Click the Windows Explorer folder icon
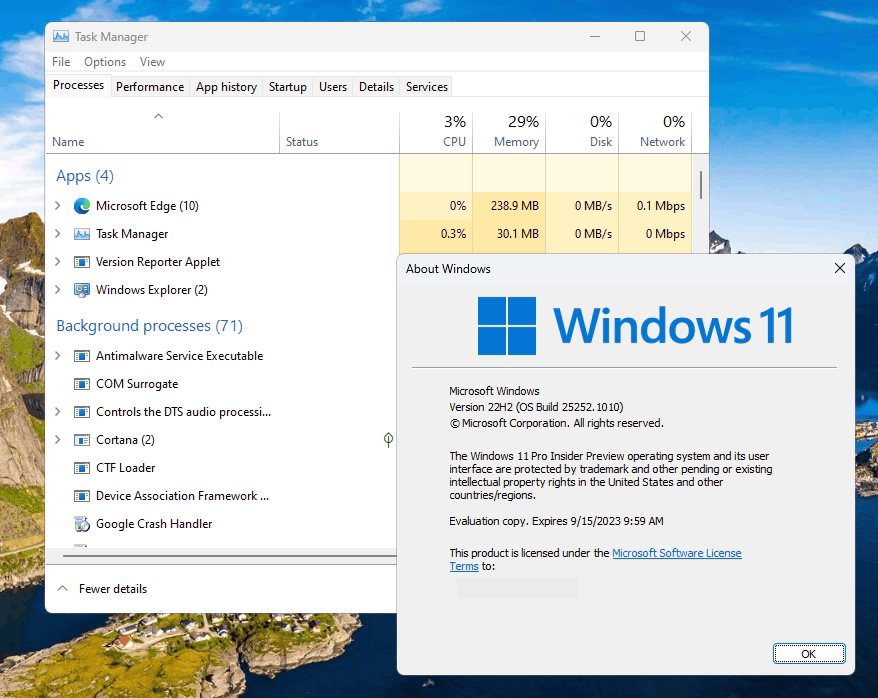Screen dimensions: 878x698 pos(81,290)
